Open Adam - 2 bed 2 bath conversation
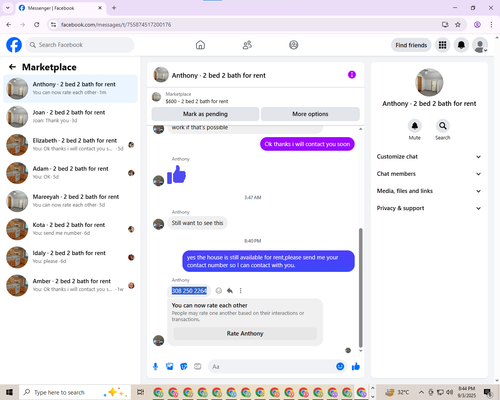This screenshot has width=500, height=400. [x=70, y=173]
